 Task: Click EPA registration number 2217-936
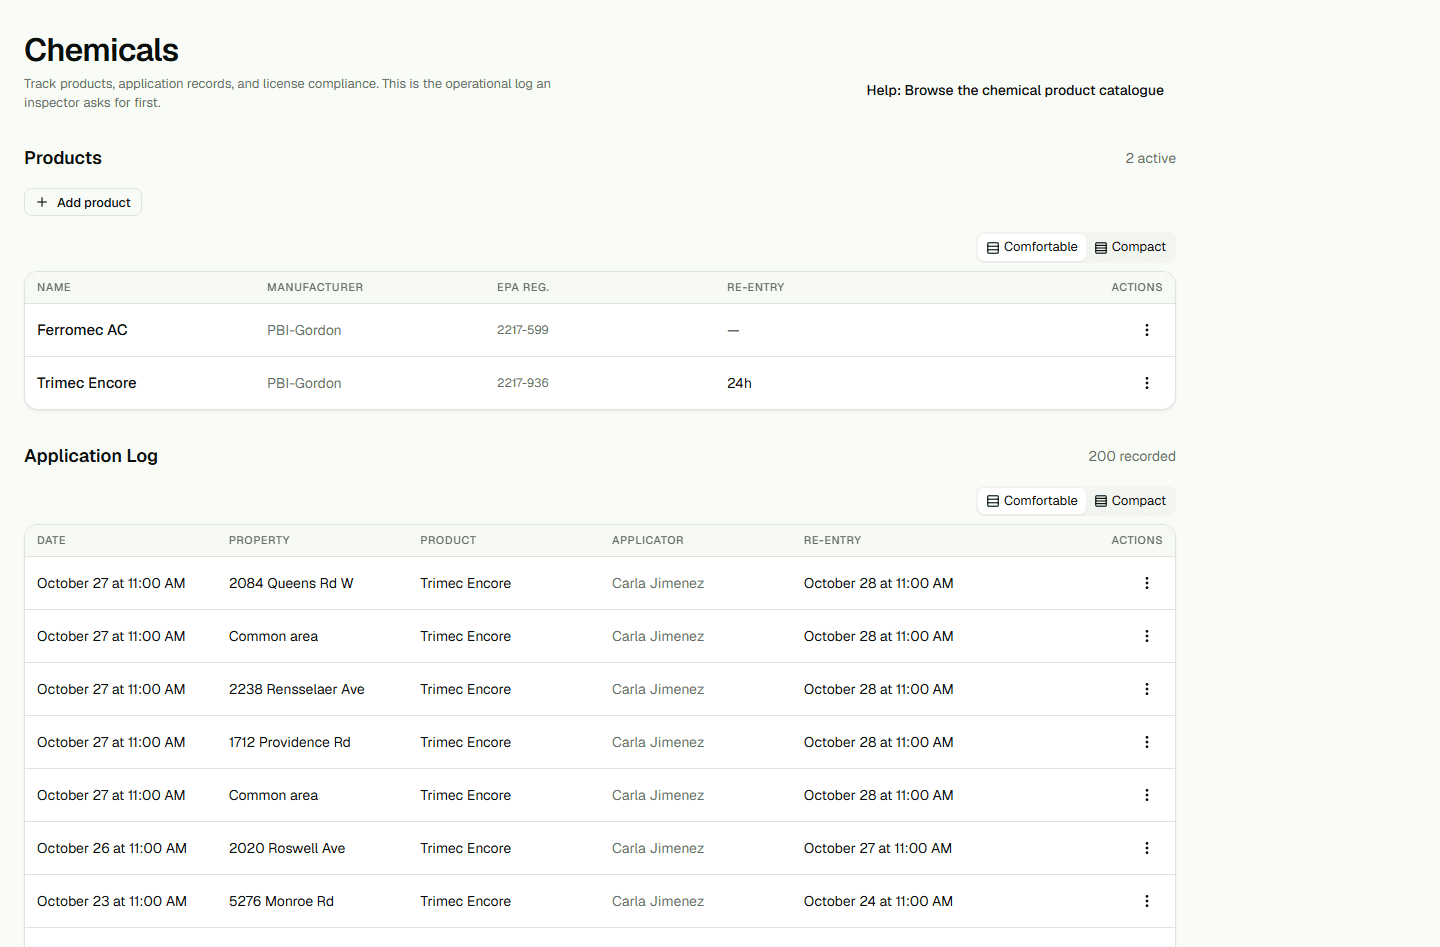(x=523, y=383)
